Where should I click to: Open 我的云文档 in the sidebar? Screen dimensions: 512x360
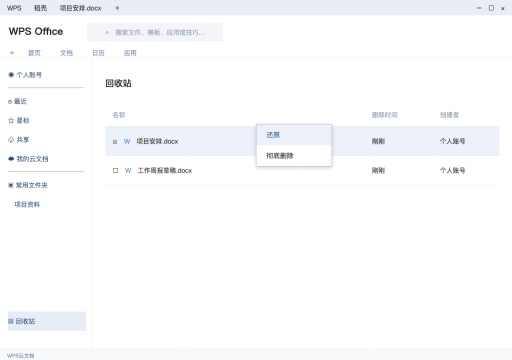[x=32, y=159]
